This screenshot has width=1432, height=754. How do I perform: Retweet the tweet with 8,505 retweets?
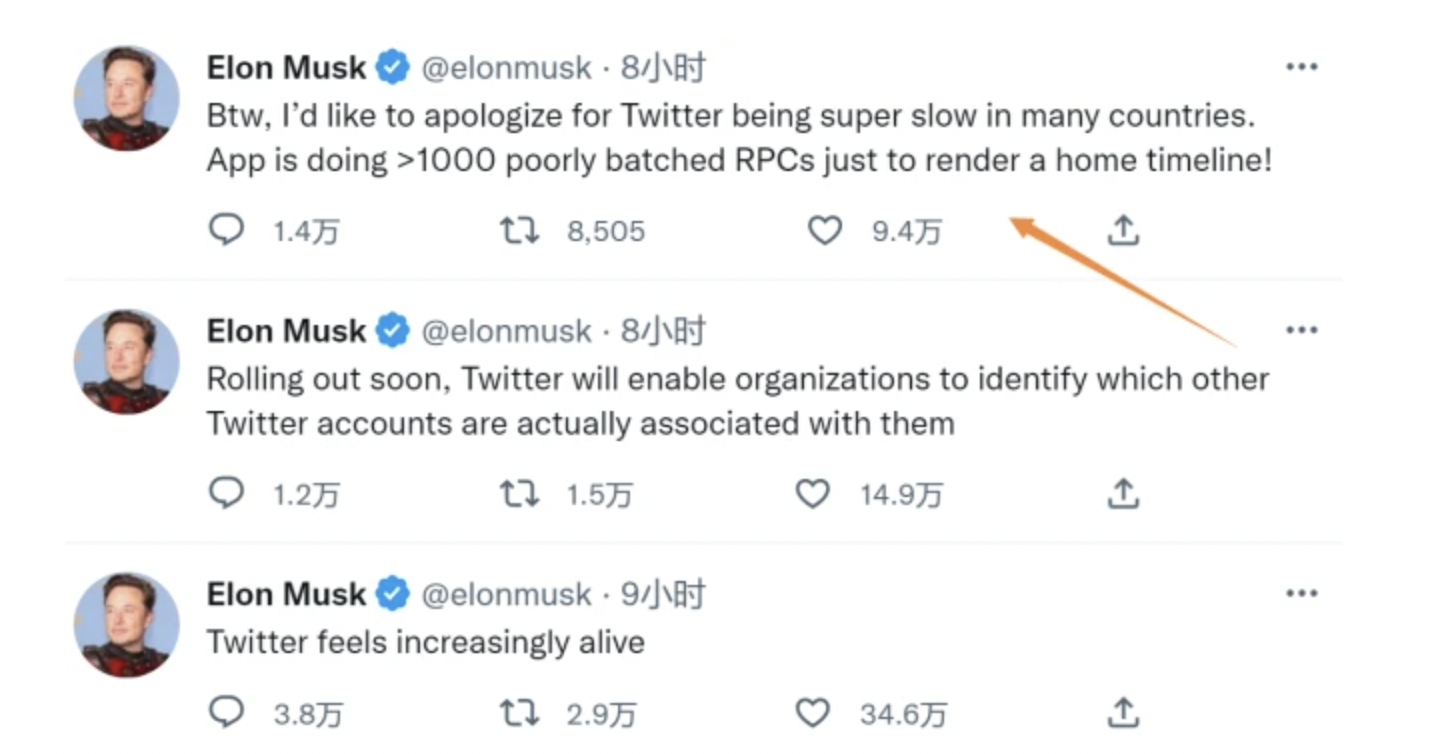[x=519, y=231]
